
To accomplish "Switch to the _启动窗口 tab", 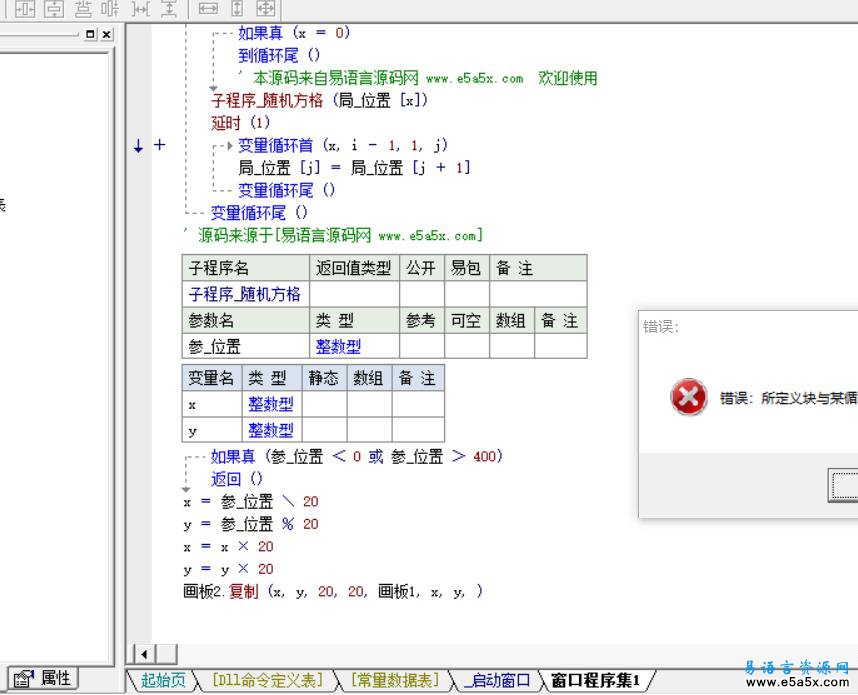I will click(497, 680).
